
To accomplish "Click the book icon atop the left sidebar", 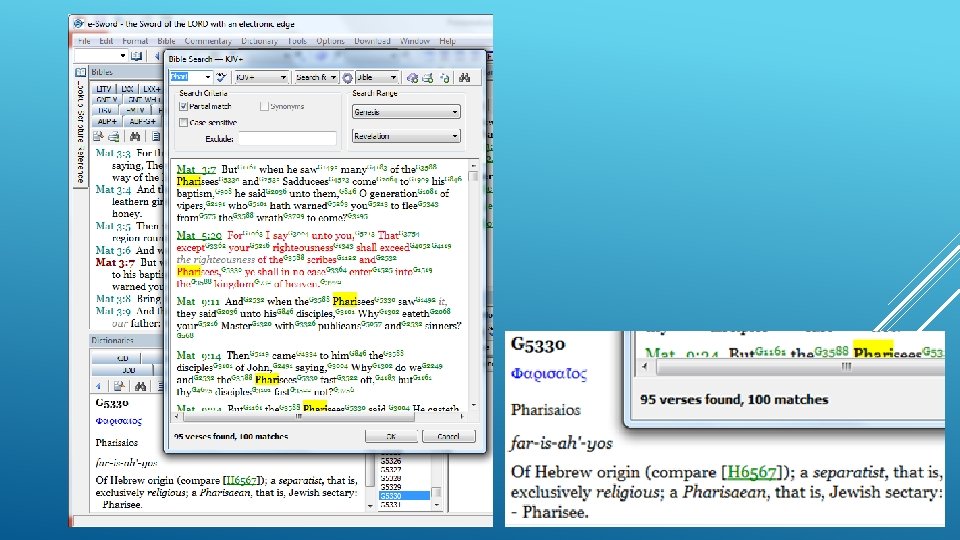I will coord(80,72).
